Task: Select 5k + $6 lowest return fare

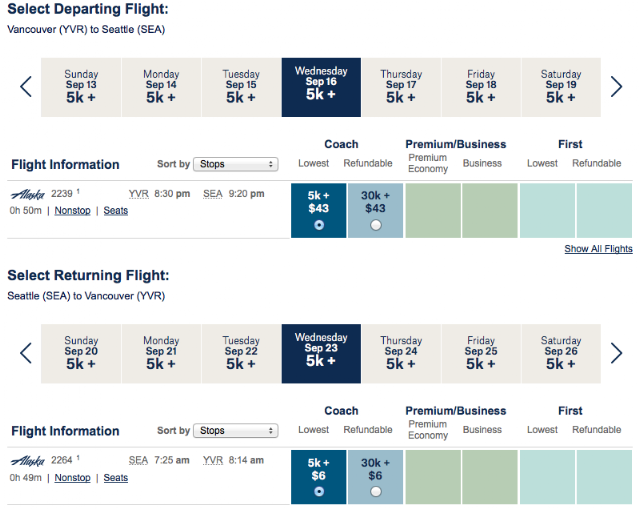Action: click(319, 477)
